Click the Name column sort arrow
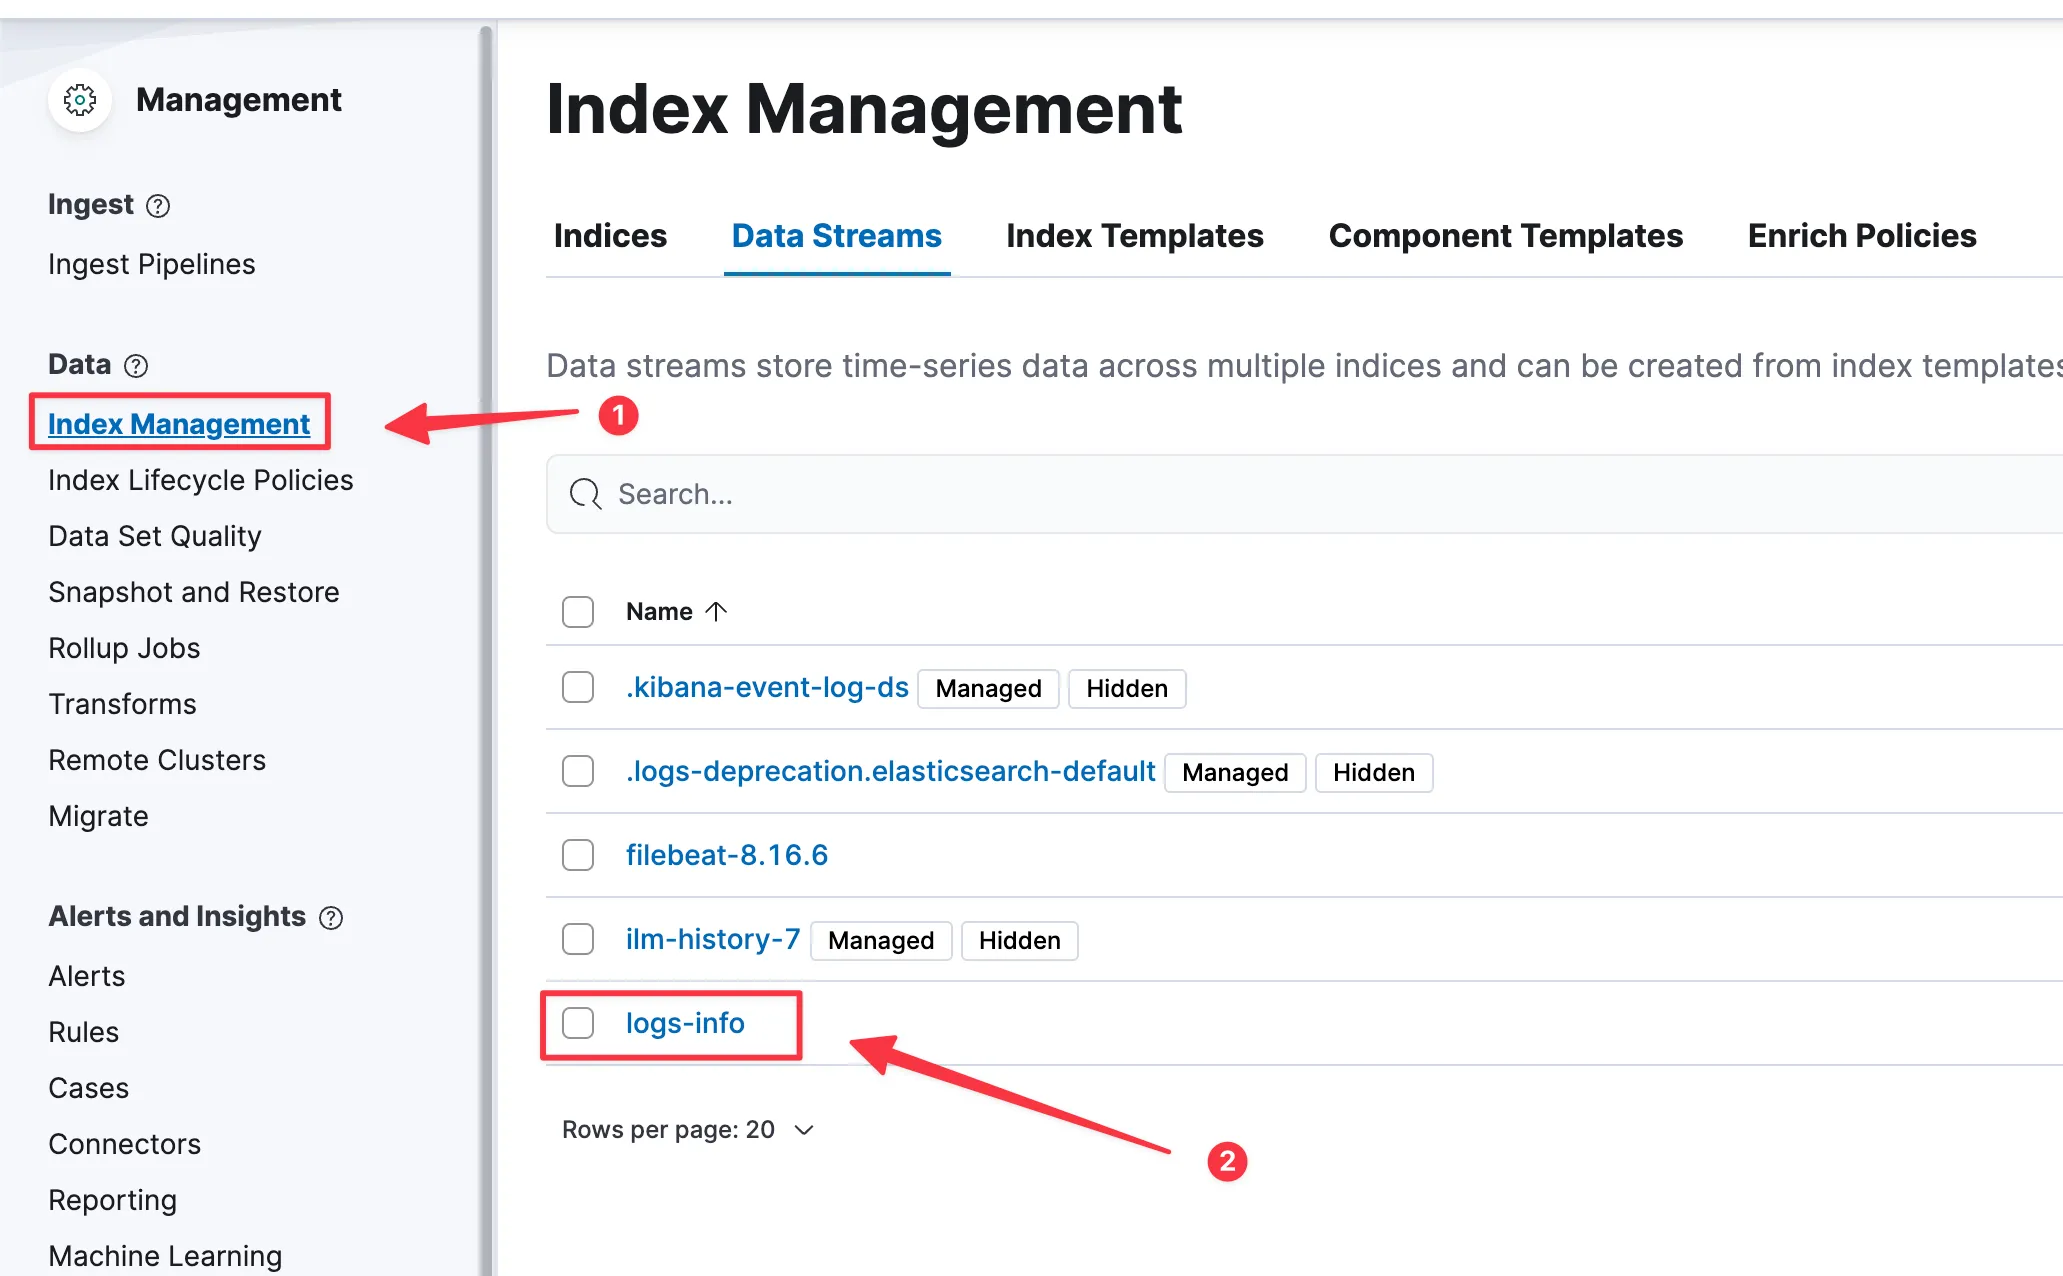Viewport: 2063px width, 1276px height. click(716, 611)
